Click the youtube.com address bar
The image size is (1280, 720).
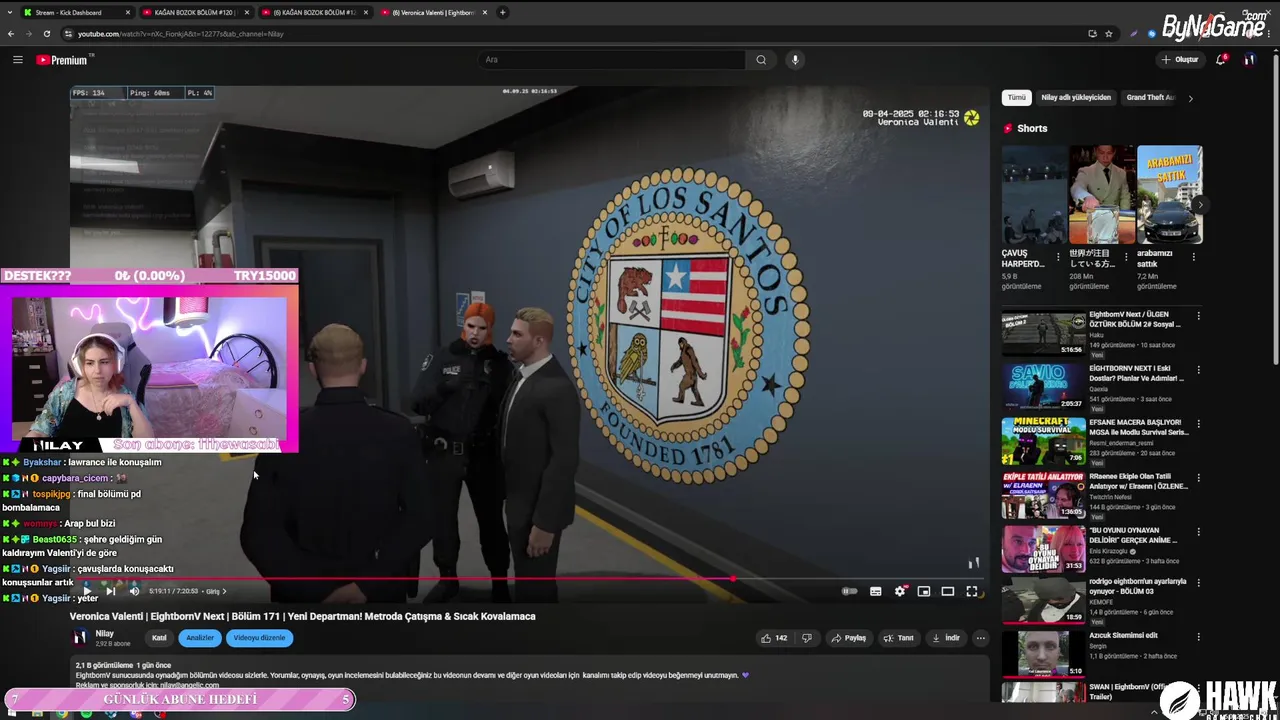pyautogui.click(x=580, y=34)
